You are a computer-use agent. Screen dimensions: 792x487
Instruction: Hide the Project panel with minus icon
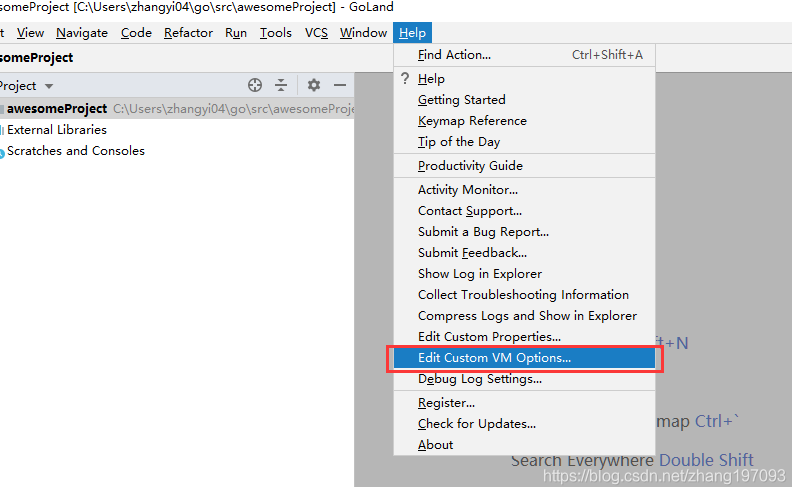click(x=340, y=85)
